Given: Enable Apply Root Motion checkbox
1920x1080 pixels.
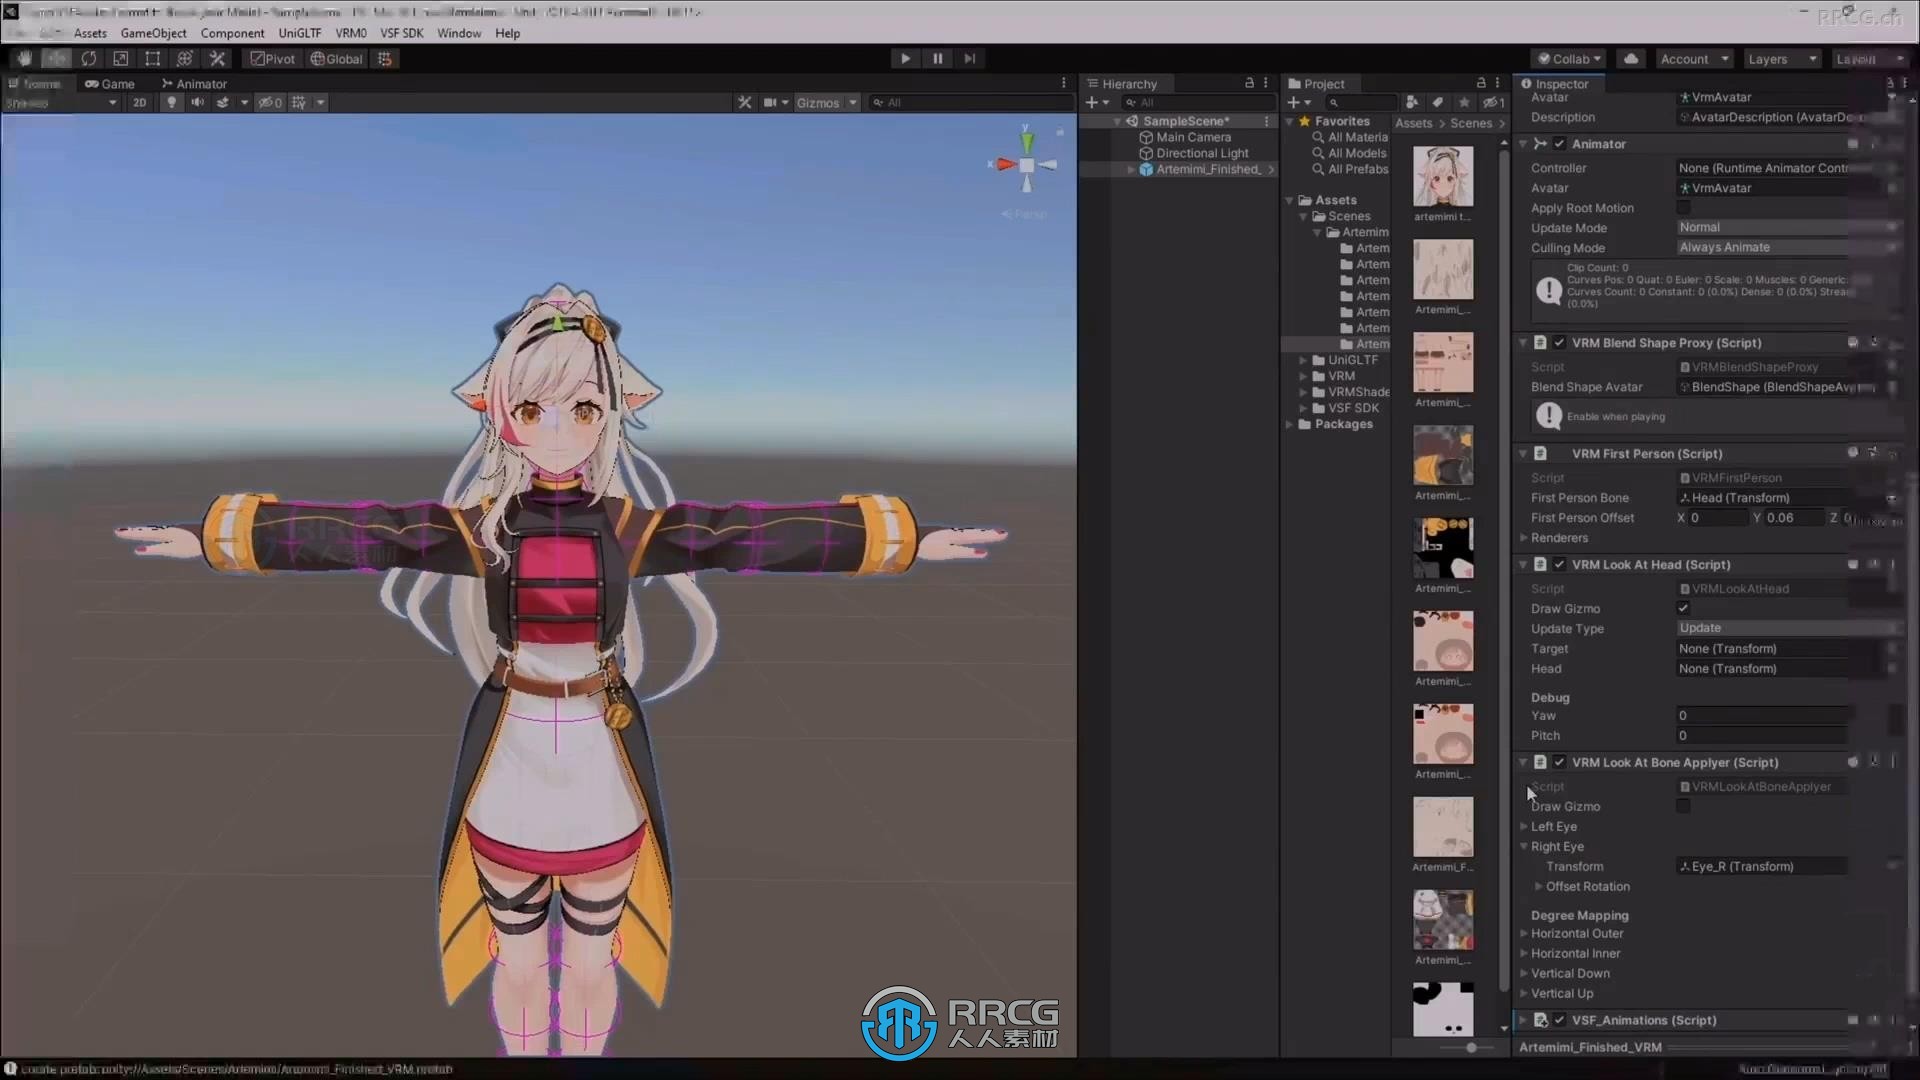Looking at the screenshot, I should pyautogui.click(x=1684, y=208).
